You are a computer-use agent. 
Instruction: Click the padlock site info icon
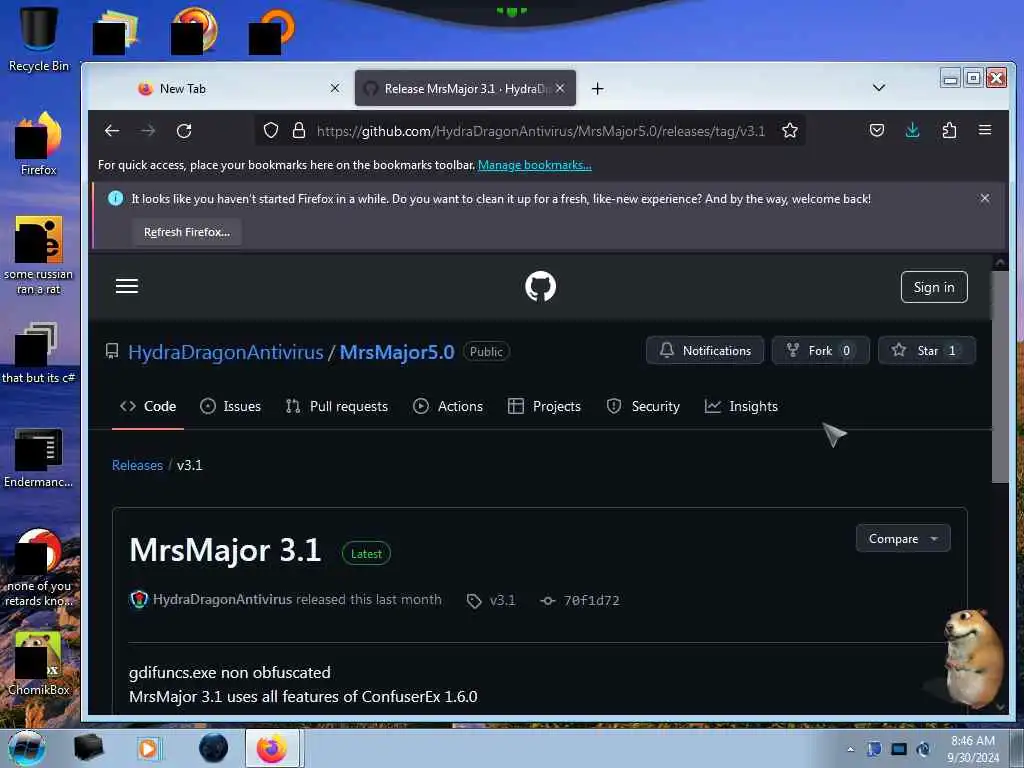[298, 131]
